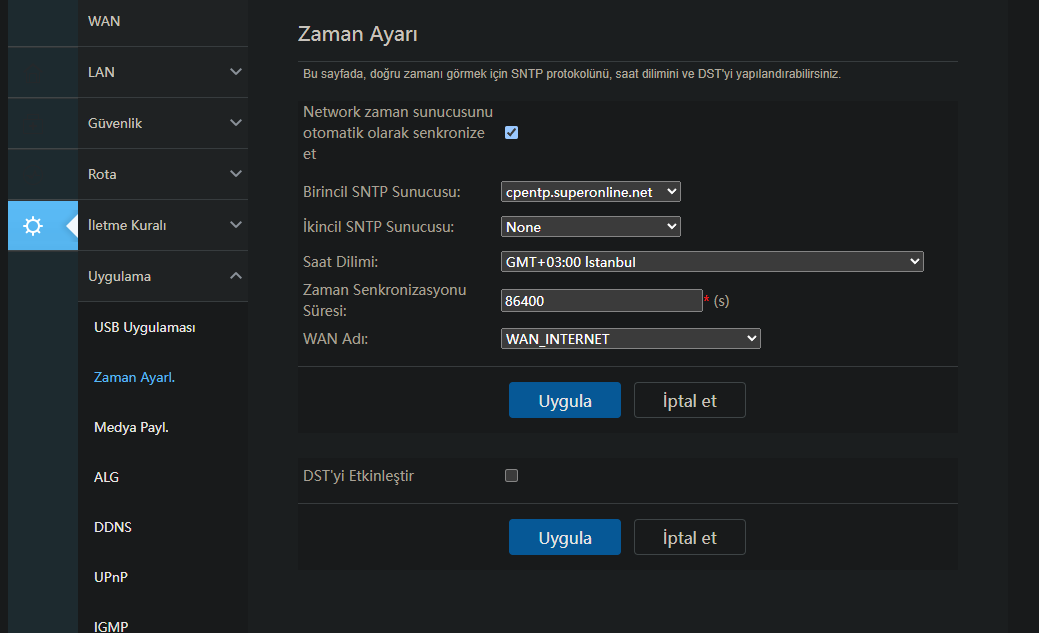Disable automatic network time server sync checkbox
This screenshot has width=1039, height=633.
coord(512,133)
